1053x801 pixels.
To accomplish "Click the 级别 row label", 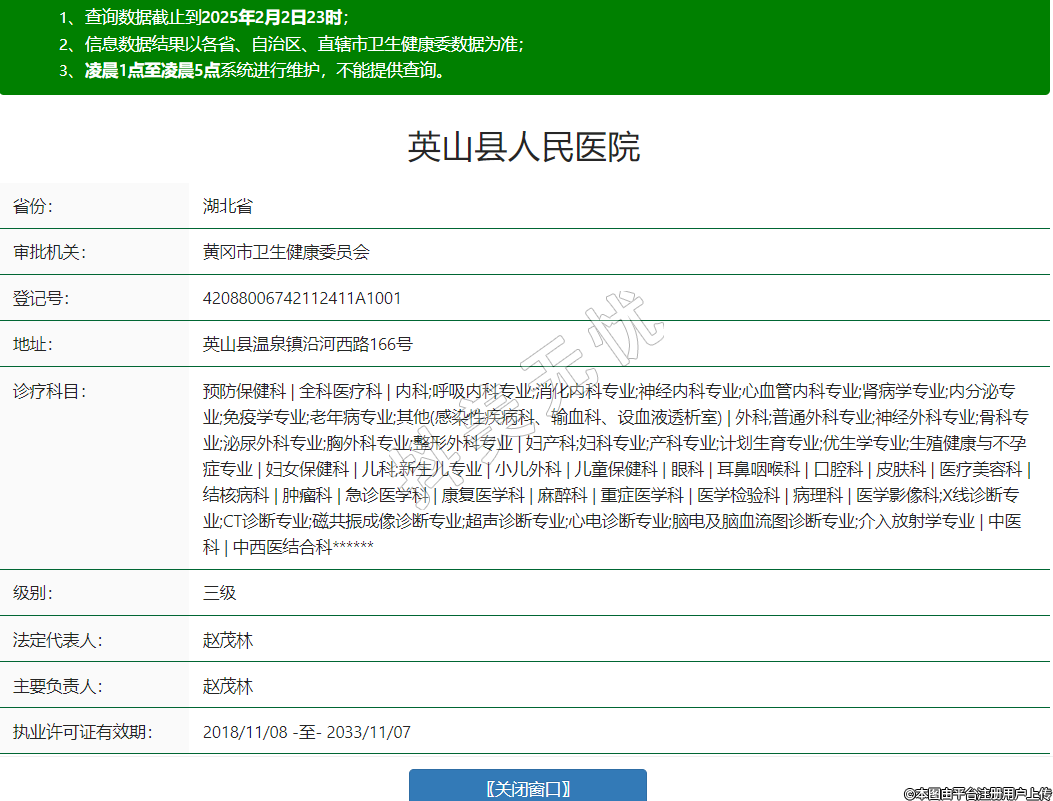I will [x=33, y=592].
